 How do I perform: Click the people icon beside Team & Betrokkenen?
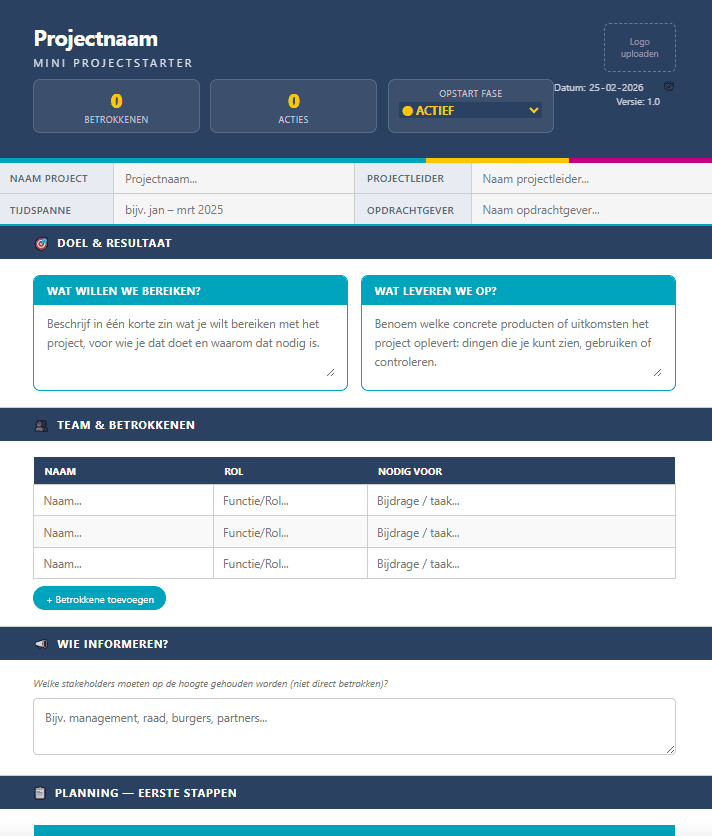click(41, 425)
